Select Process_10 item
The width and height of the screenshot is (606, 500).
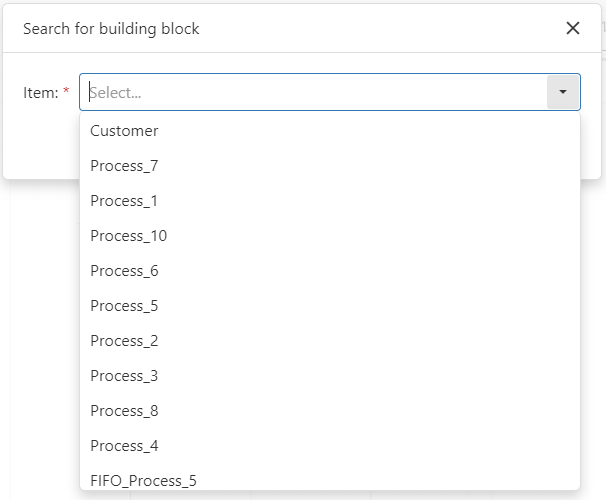[x=128, y=236]
